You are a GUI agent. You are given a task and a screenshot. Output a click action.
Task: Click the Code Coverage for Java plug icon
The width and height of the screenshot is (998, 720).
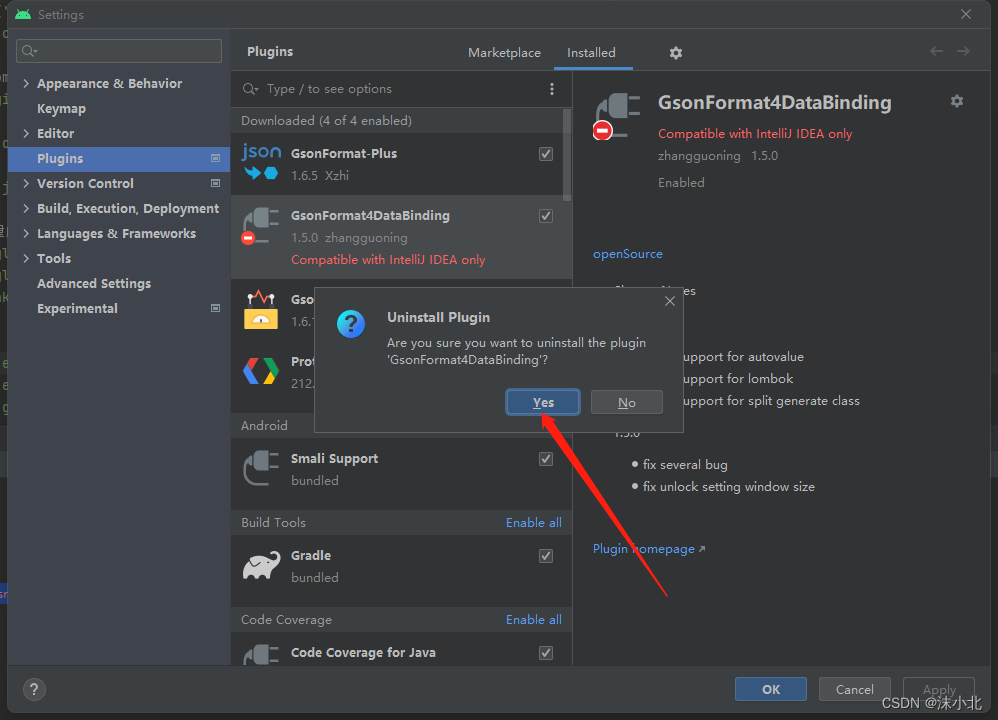pyautogui.click(x=261, y=654)
